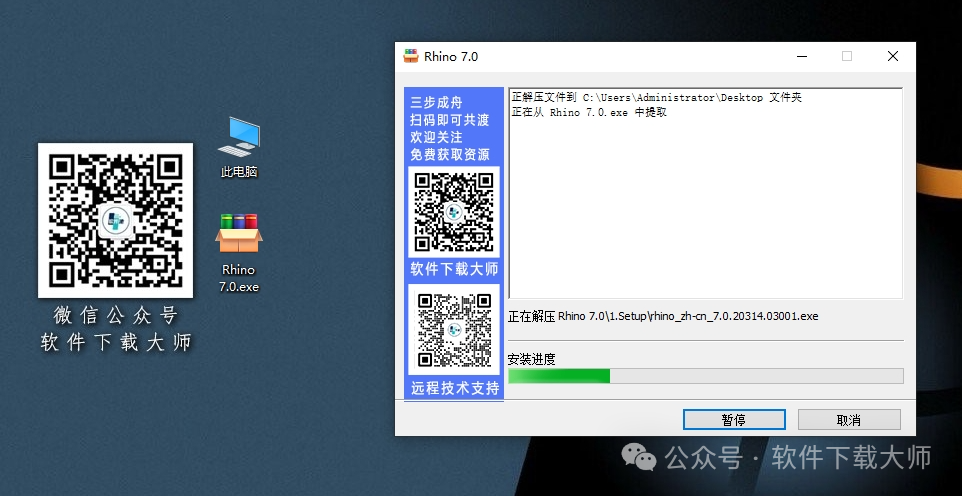This screenshot has width=962, height=496.
Task: Minimize the Rhino 7.0 window
Action: [802, 56]
